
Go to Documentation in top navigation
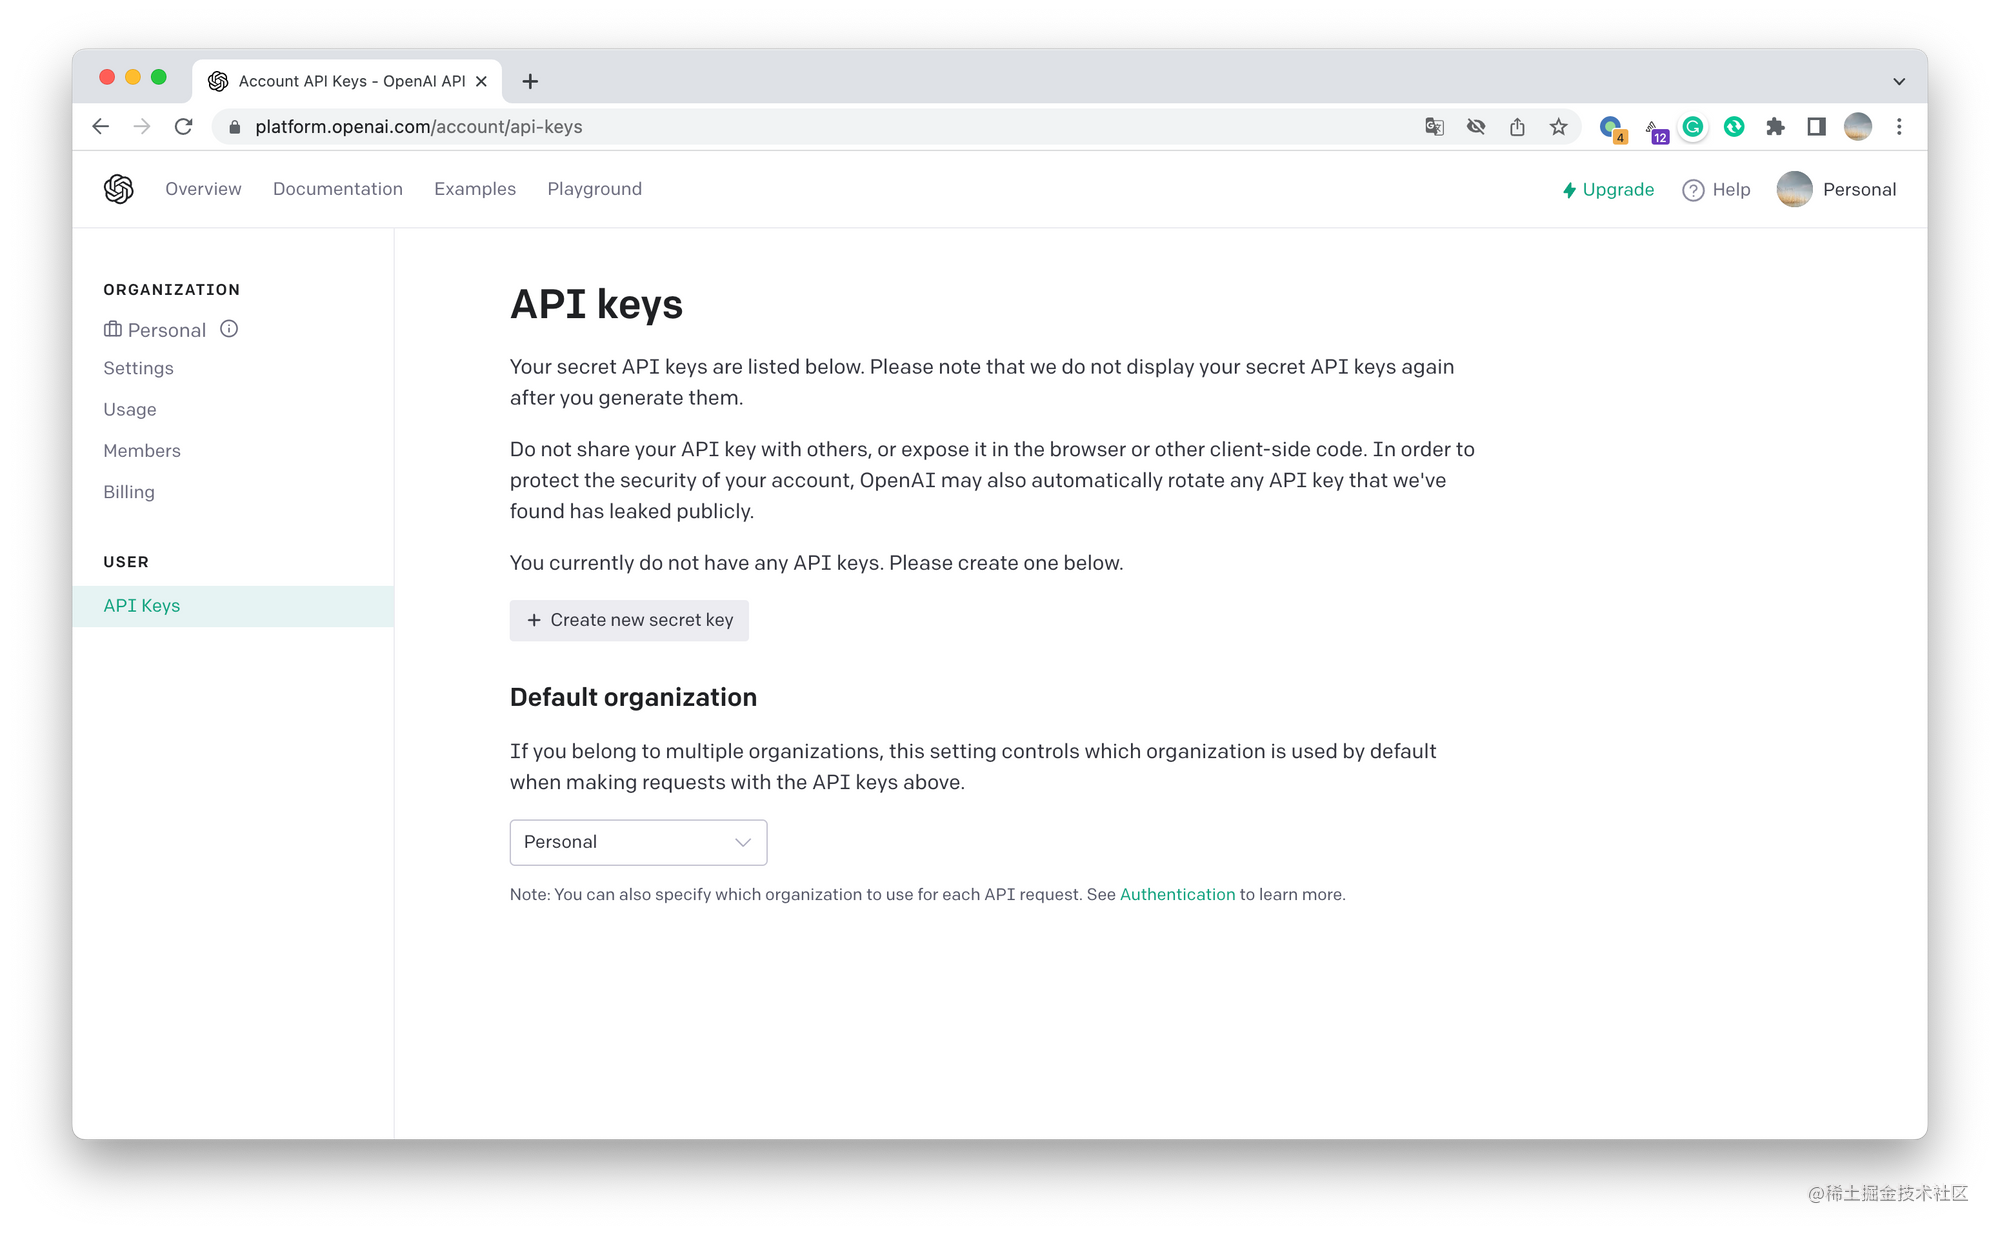337,189
